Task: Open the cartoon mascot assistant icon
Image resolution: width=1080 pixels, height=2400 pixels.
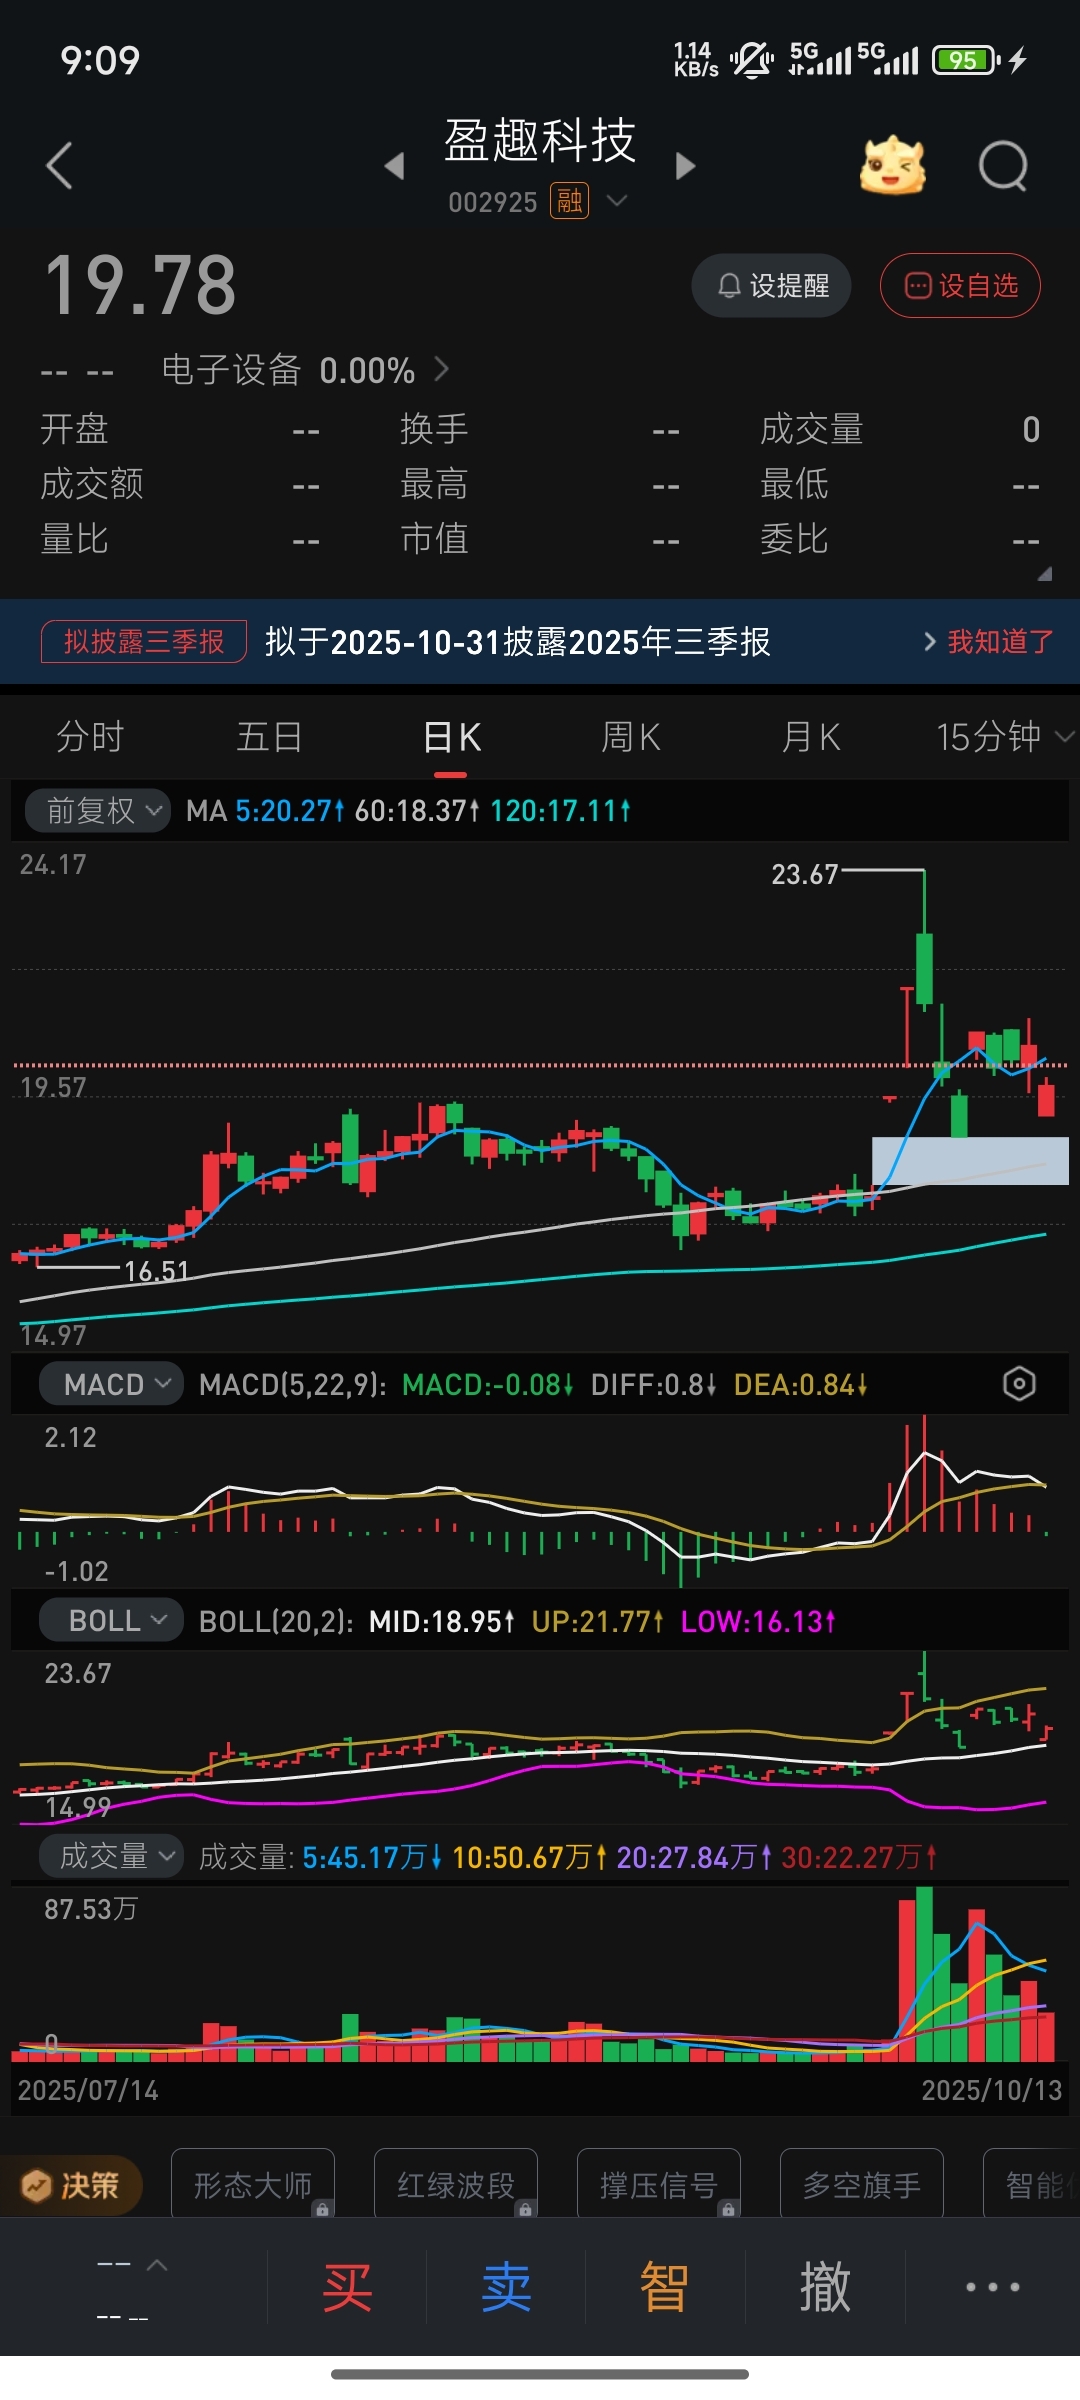Action: [892, 165]
